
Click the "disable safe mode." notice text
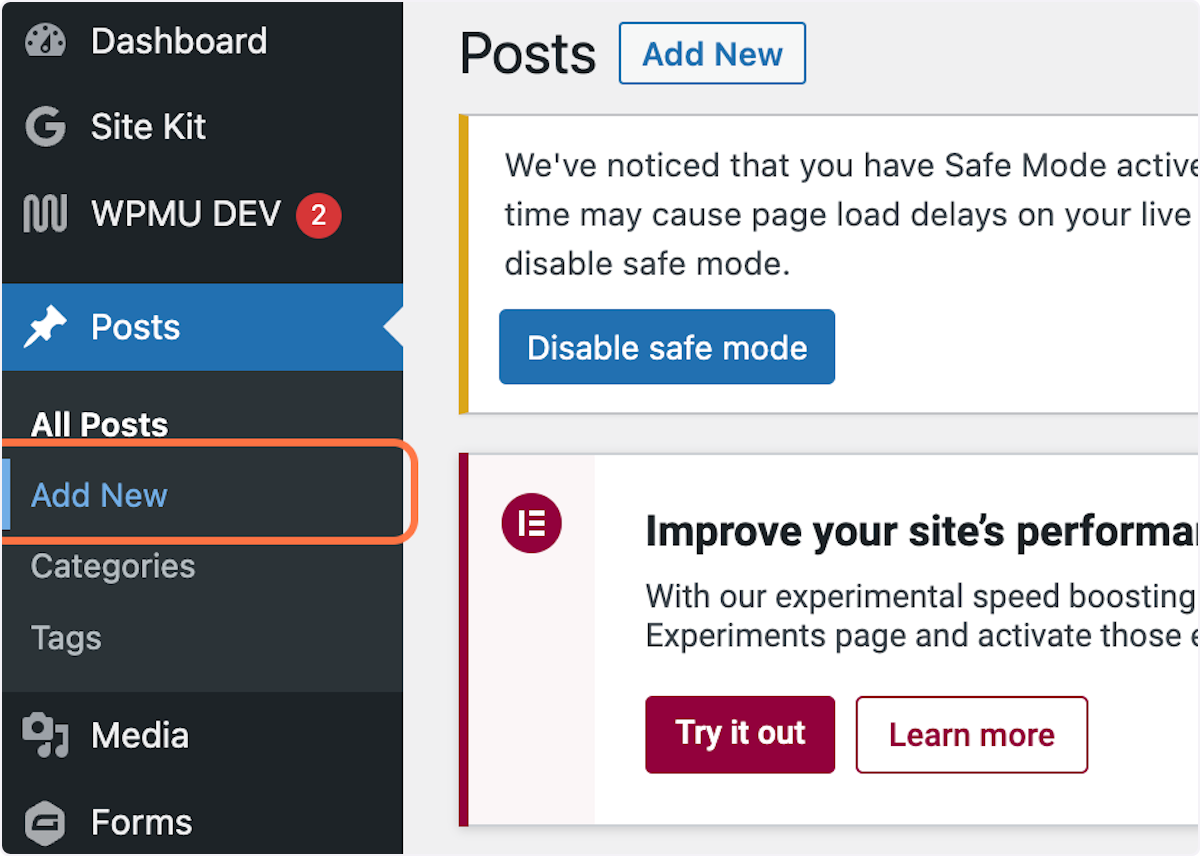pyautogui.click(x=647, y=263)
